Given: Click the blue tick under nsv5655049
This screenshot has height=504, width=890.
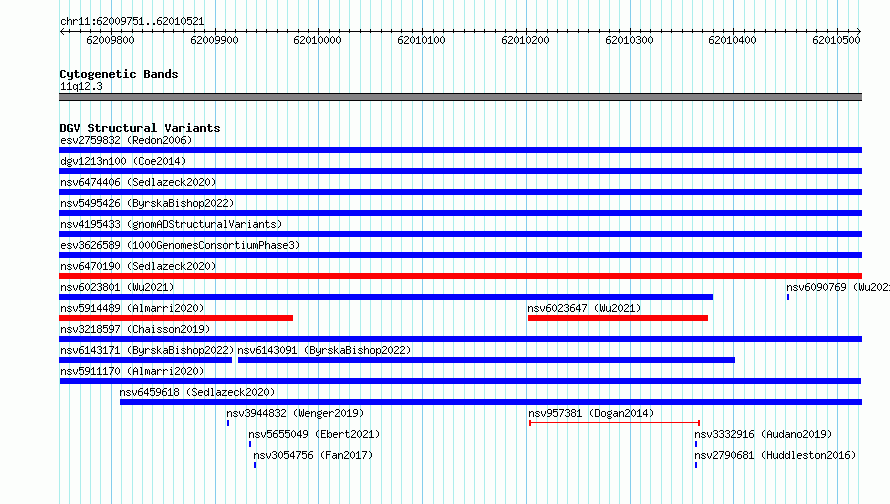Looking at the screenshot, I should (x=250, y=444).
